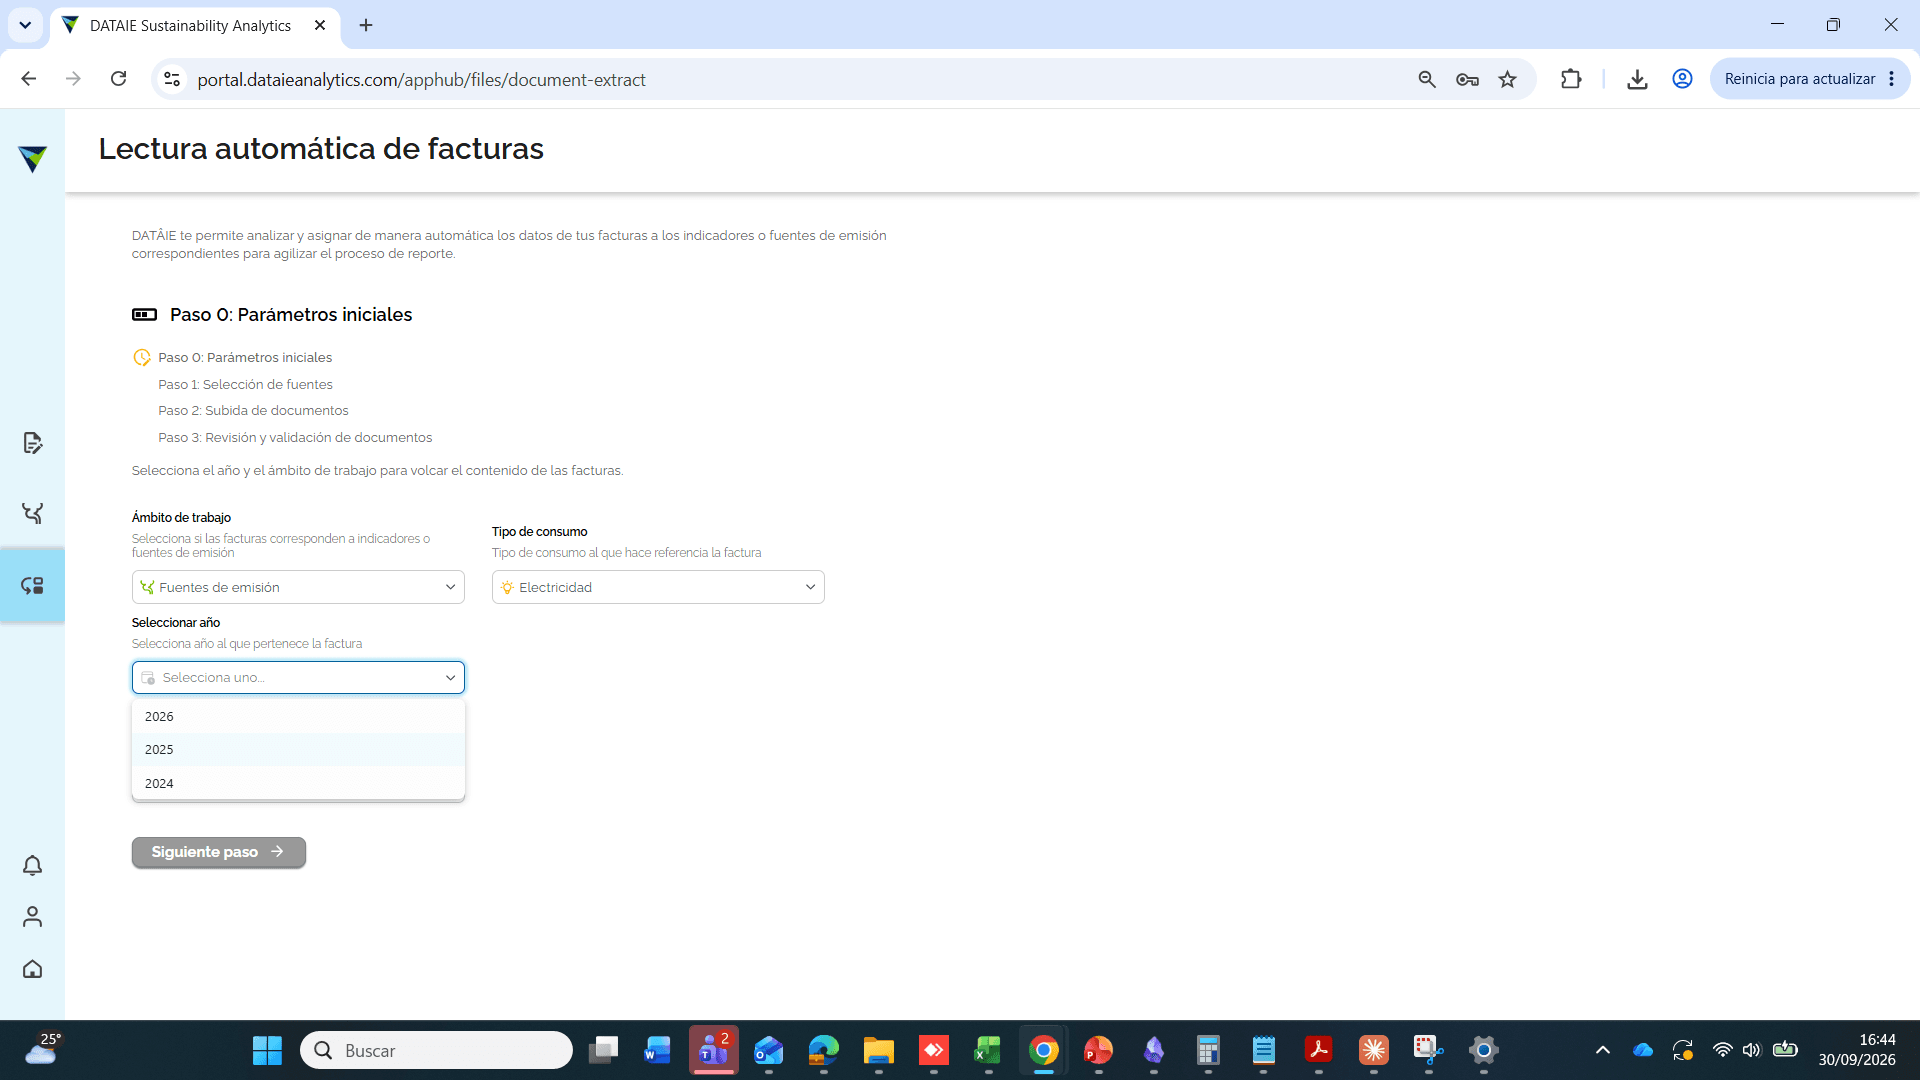This screenshot has height=1080, width=1920.
Task: Open Chrome downloads icon
Action: [1637, 79]
